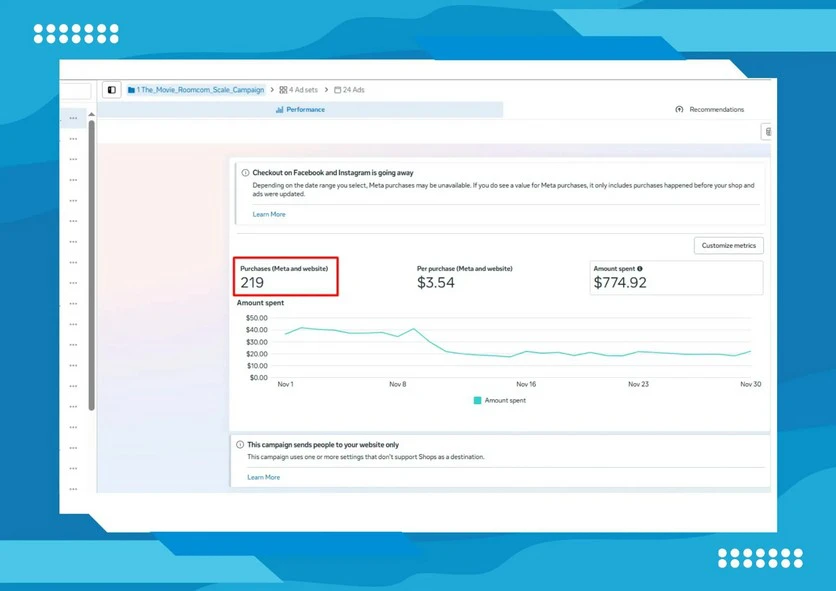836x591 pixels.
Task: Click the 219 purchases value
Action: [252, 283]
